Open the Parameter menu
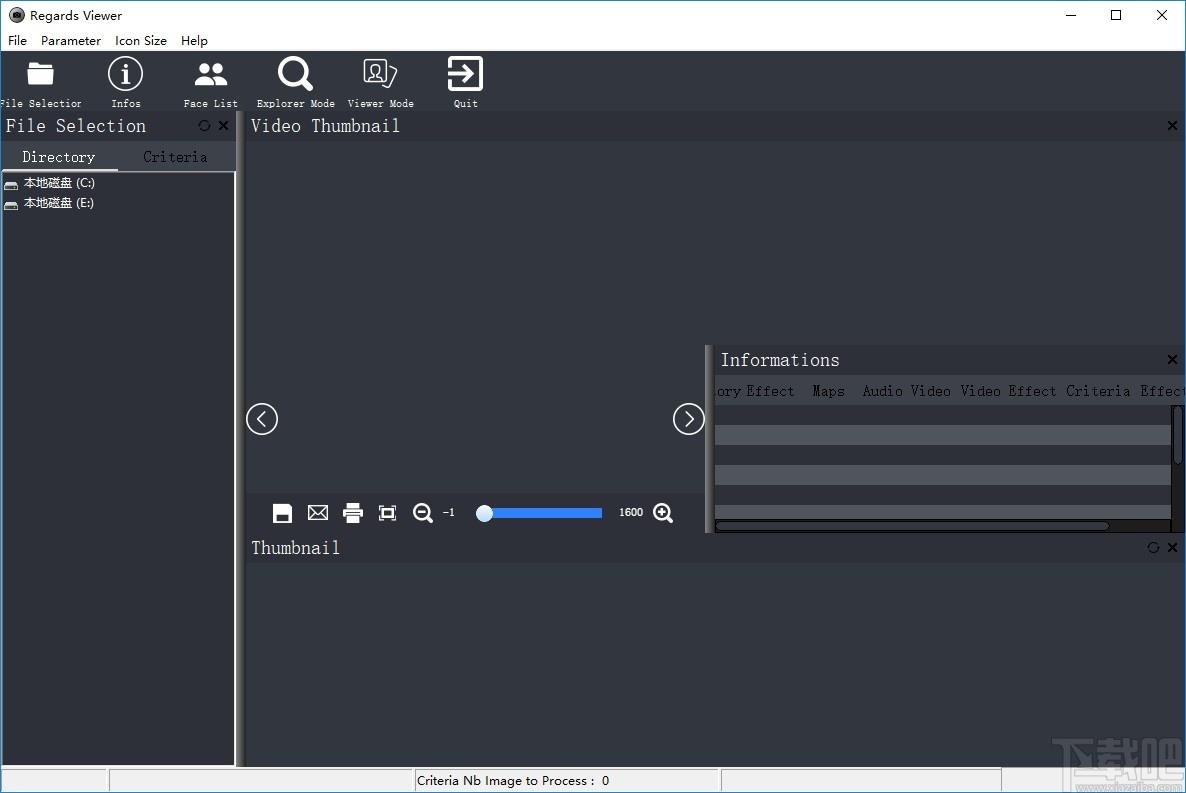 coord(70,41)
